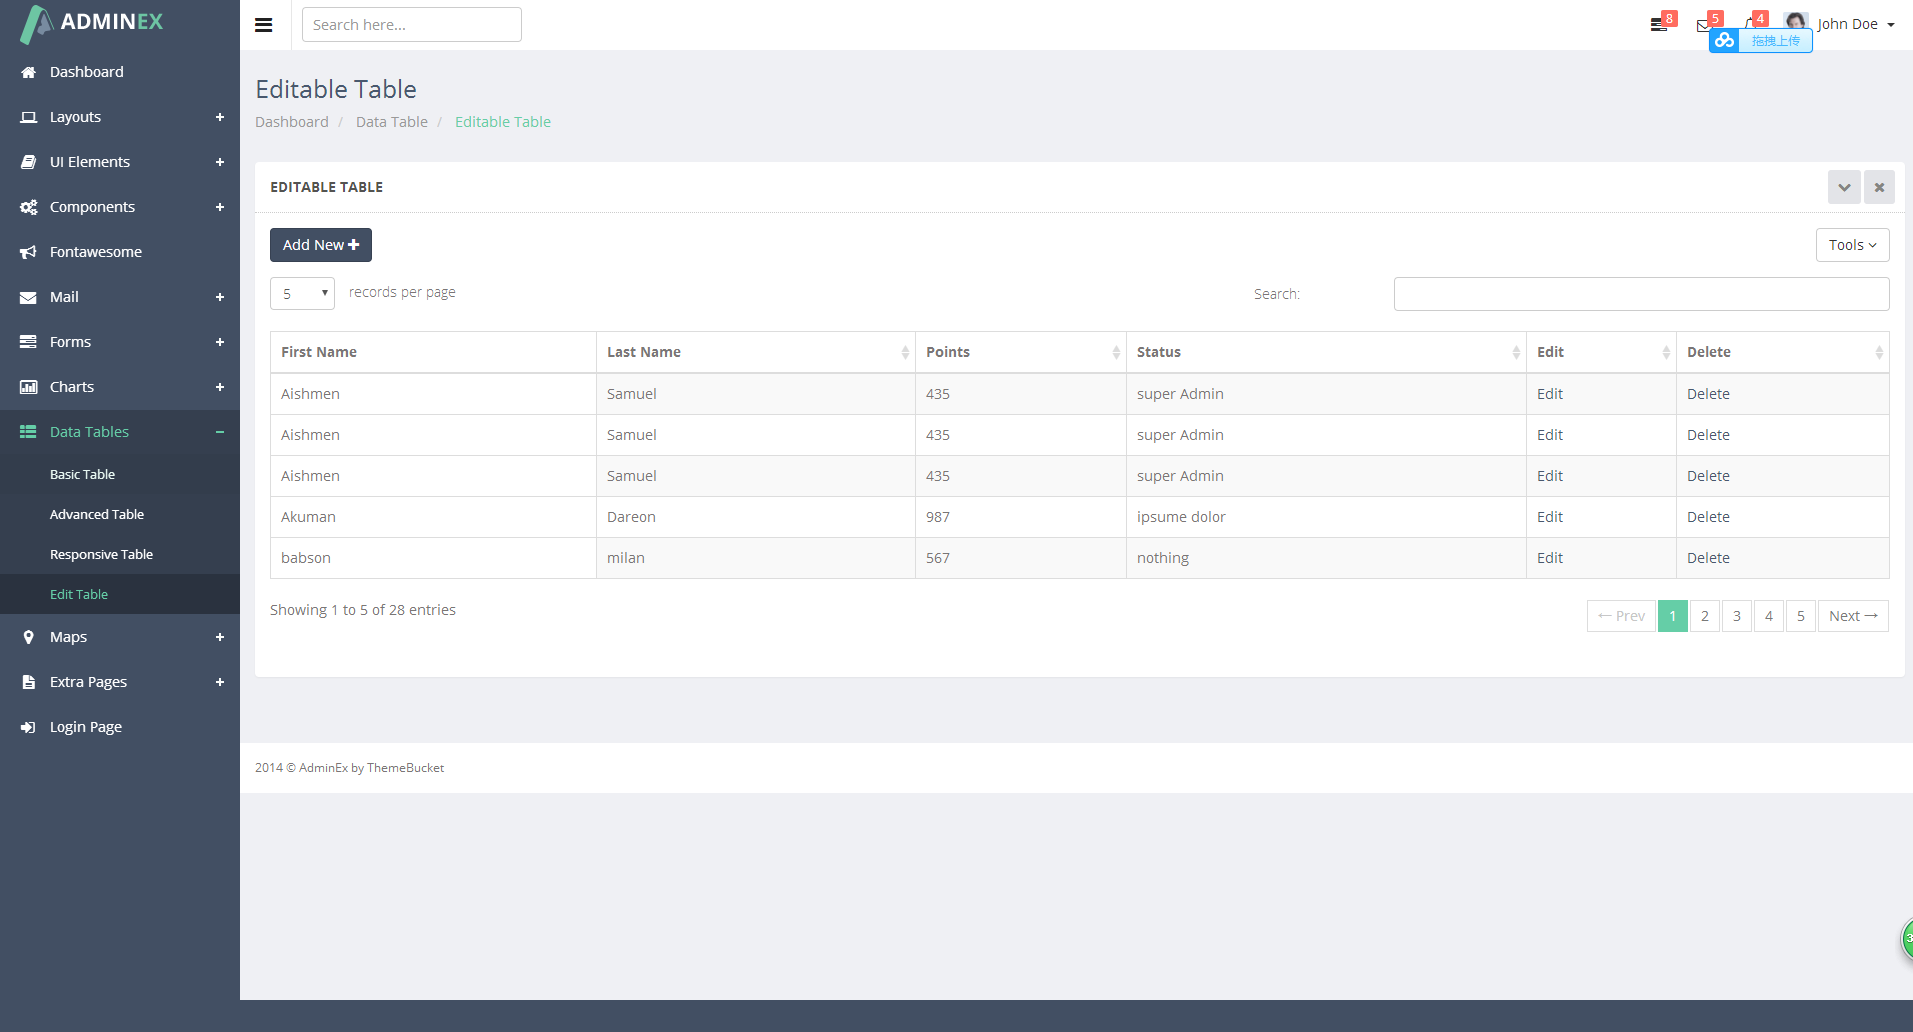Screen dimensions: 1913x1032
Task: Click Edit in the Akuman row
Action: 1550,517
